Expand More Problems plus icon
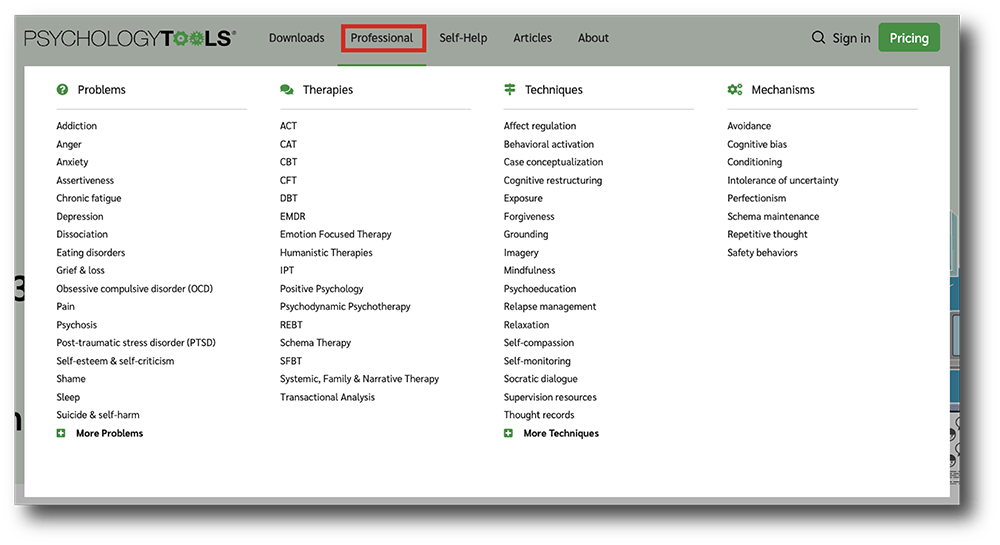 [61, 433]
